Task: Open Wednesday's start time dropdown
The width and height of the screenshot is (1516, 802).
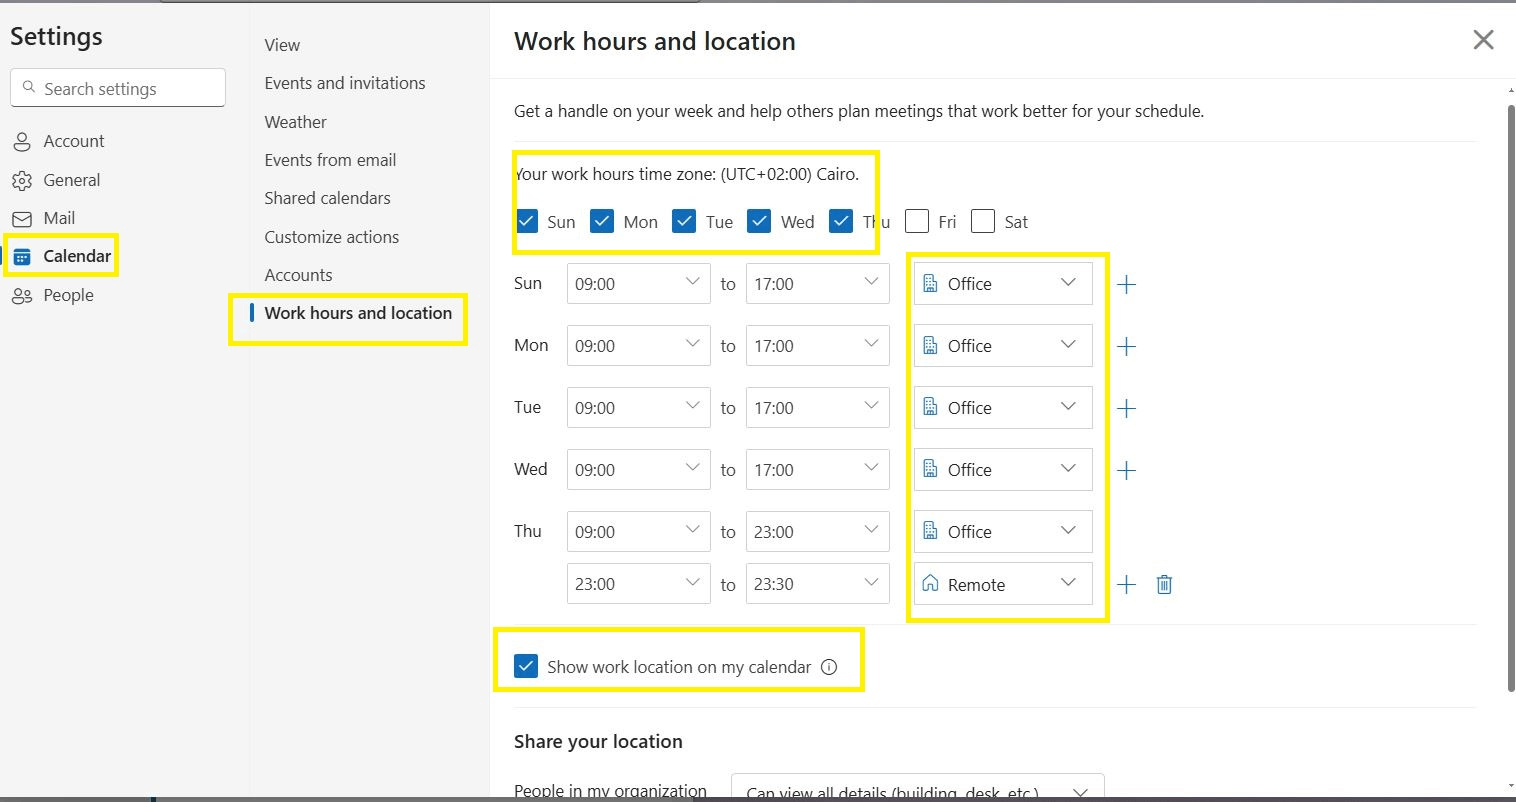Action: click(638, 470)
